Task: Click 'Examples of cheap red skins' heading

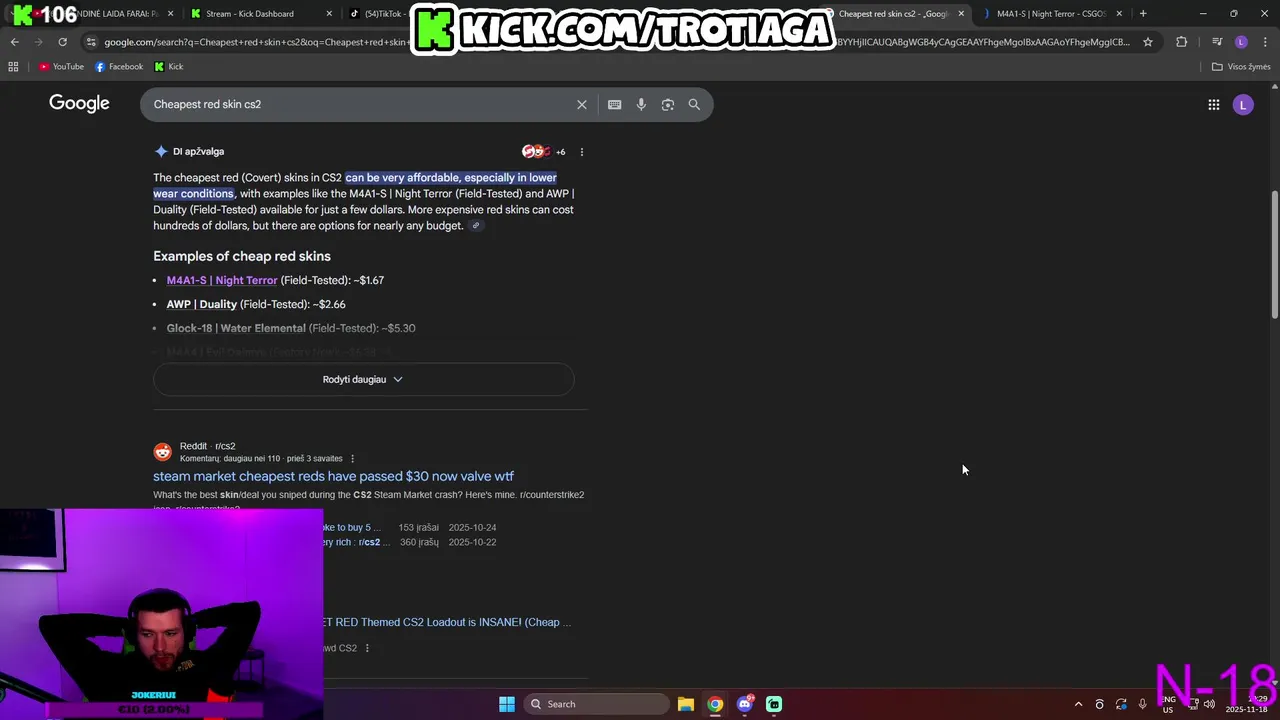Action: pyautogui.click(x=242, y=257)
